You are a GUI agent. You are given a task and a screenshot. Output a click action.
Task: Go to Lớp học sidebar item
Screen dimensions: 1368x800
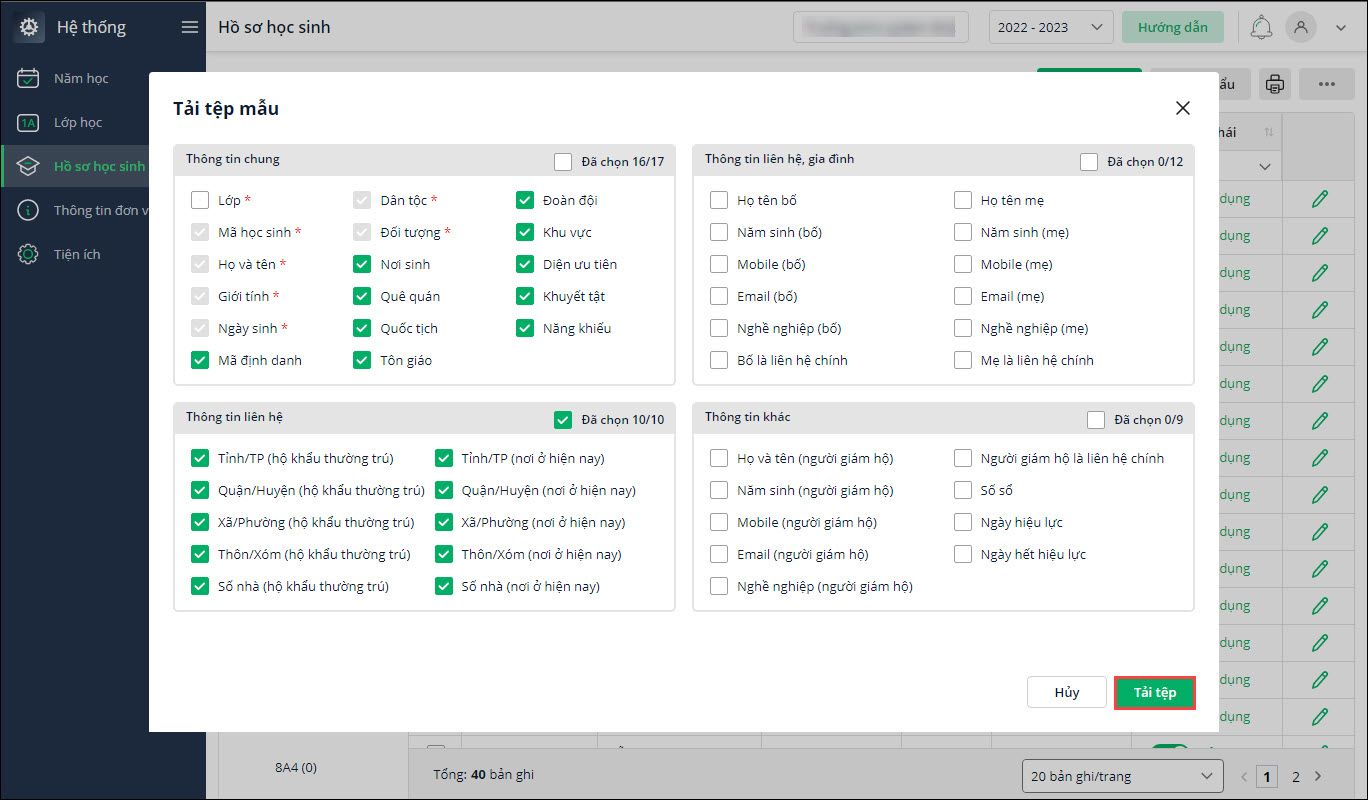pos(78,122)
